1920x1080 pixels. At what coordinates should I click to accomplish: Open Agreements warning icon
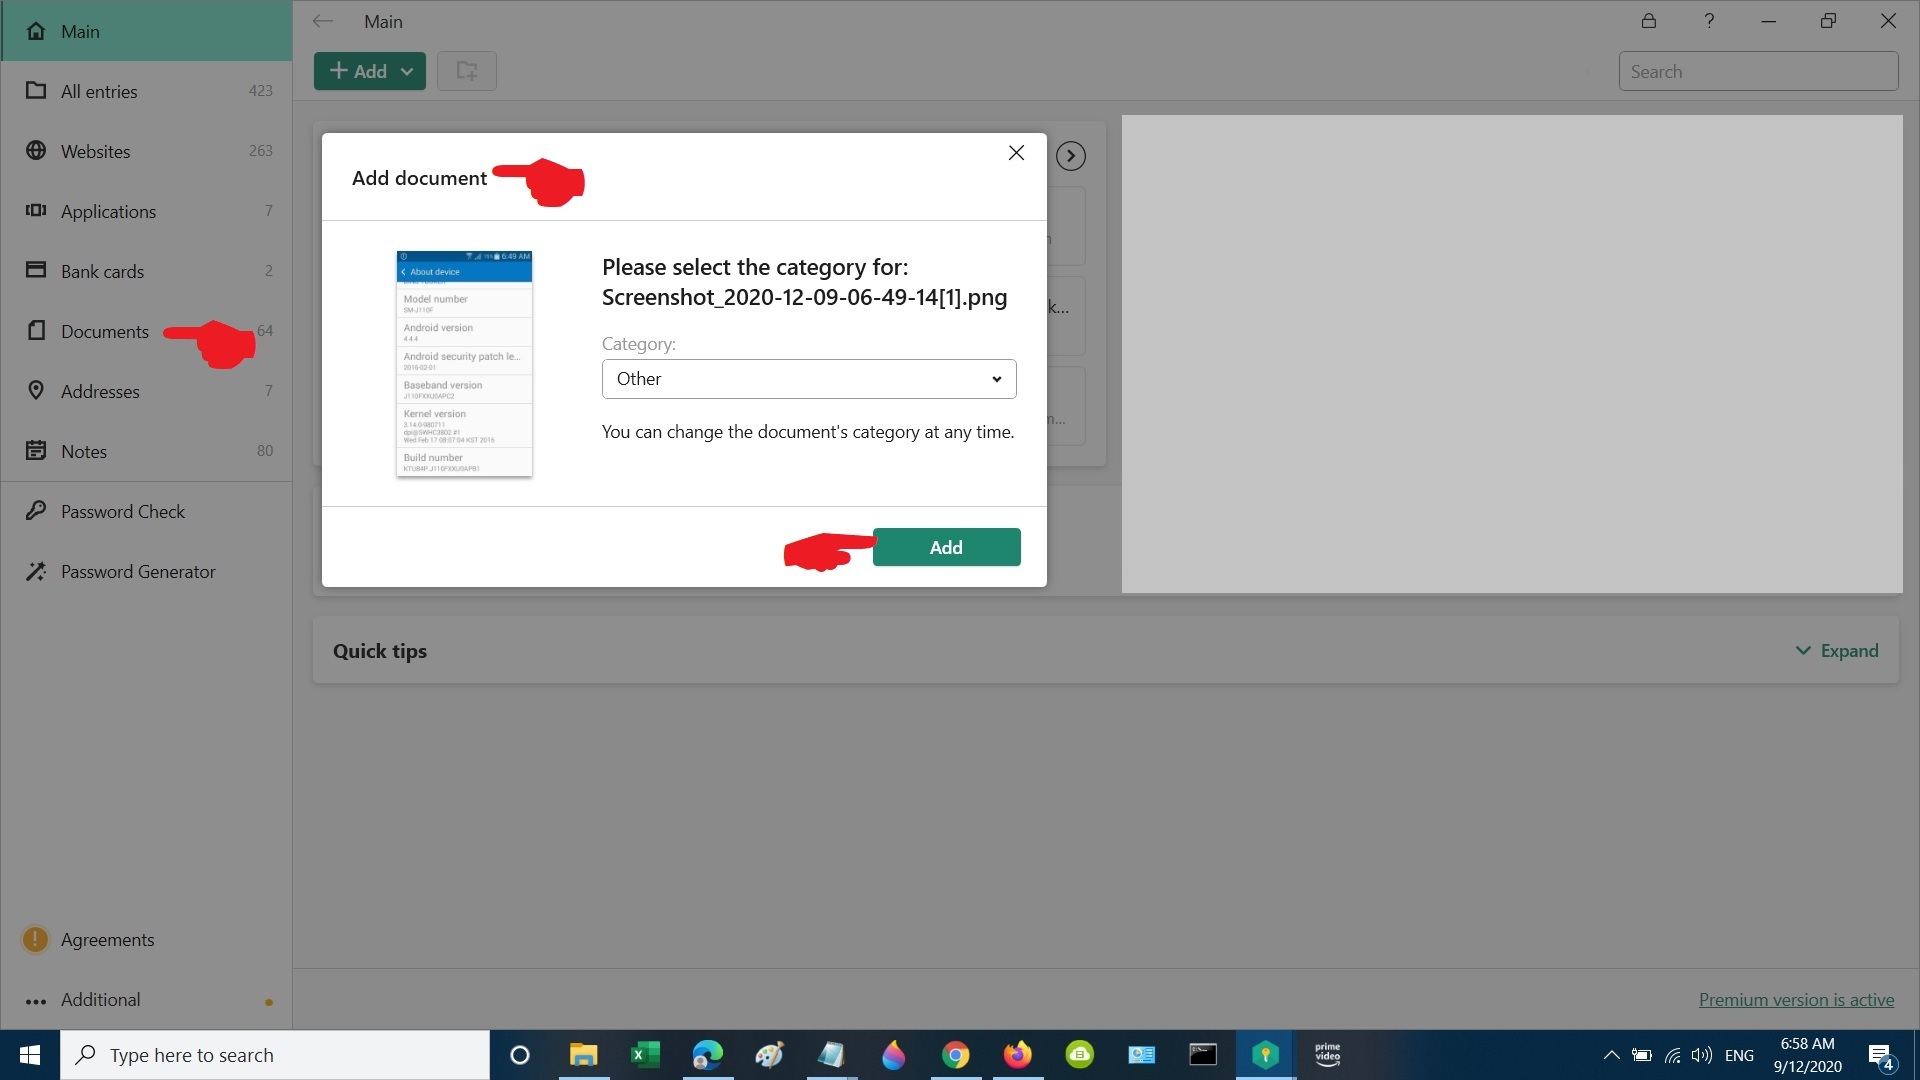(35, 939)
